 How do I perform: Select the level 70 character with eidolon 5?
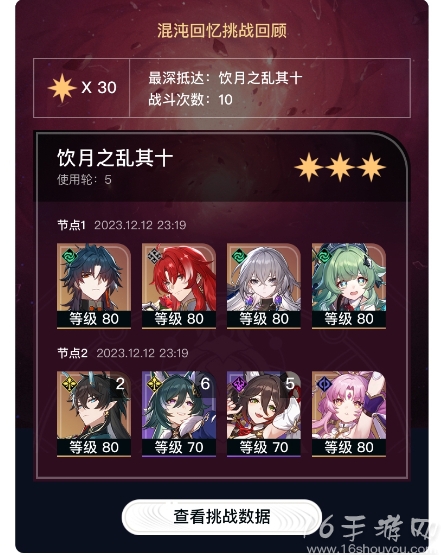[264, 414]
